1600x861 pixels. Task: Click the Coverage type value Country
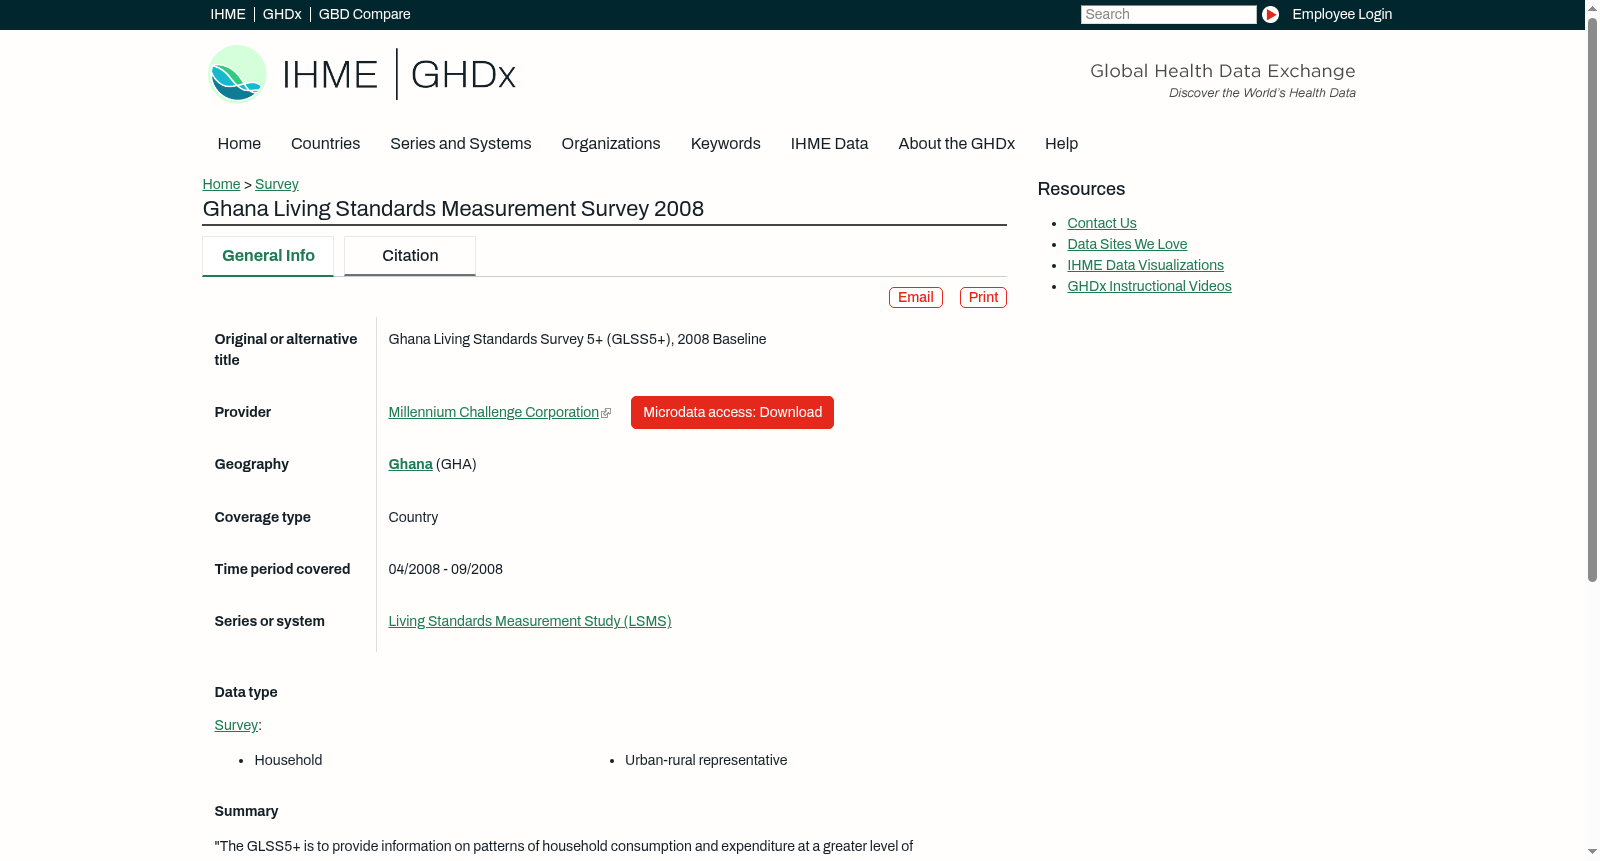413,517
